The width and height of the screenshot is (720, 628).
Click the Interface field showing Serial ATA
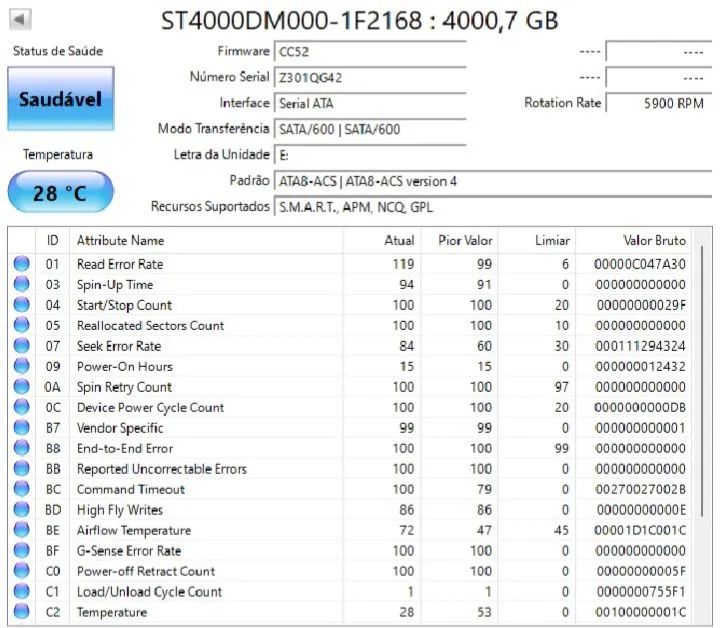(x=370, y=103)
